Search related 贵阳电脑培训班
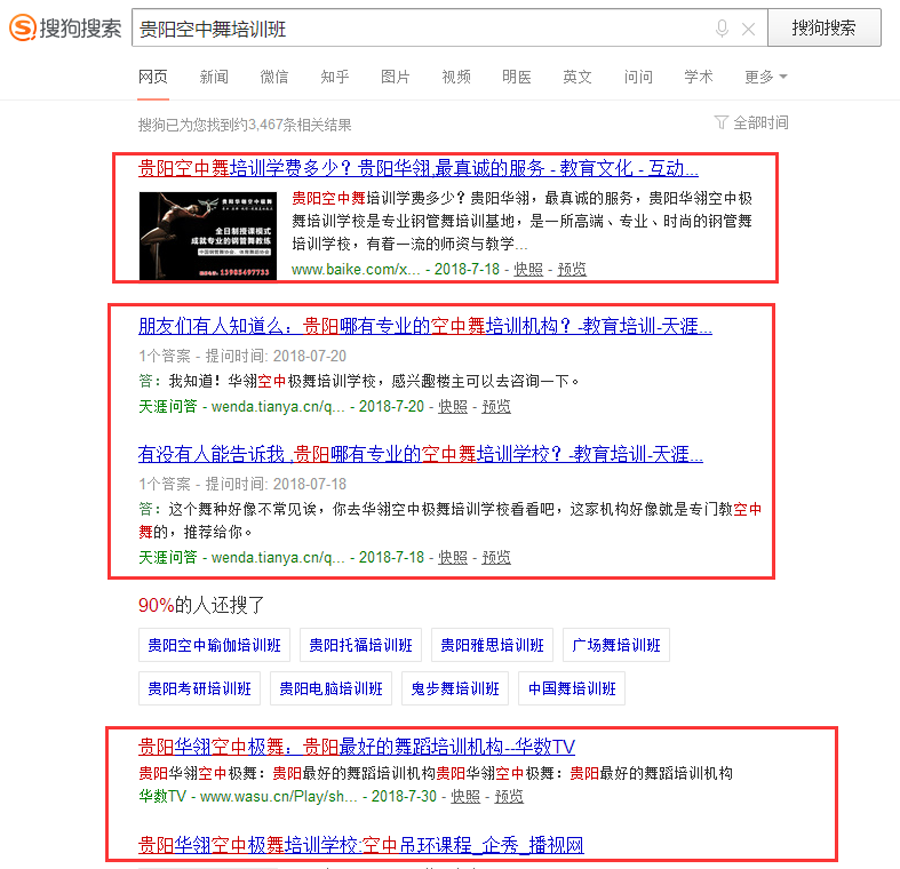 tap(331, 688)
